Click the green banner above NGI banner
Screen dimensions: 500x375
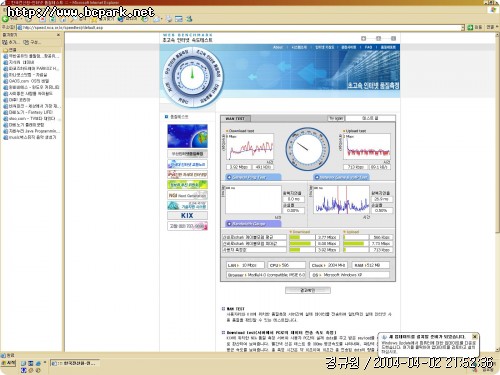[x=187, y=185]
